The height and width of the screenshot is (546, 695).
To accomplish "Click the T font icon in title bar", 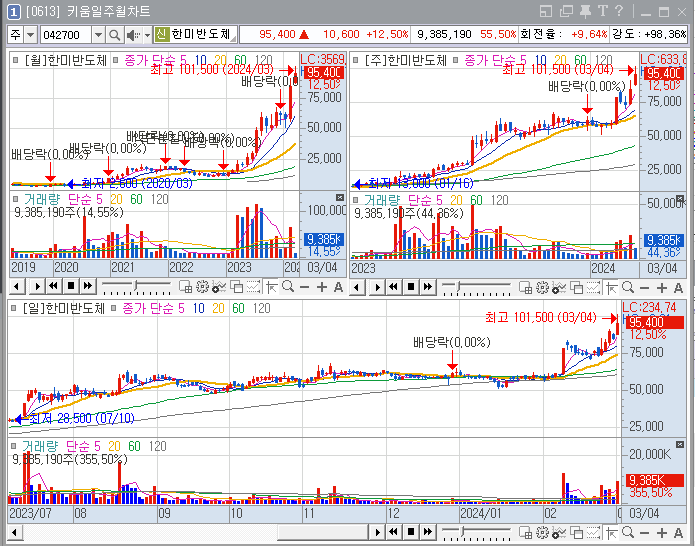I will point(602,11).
